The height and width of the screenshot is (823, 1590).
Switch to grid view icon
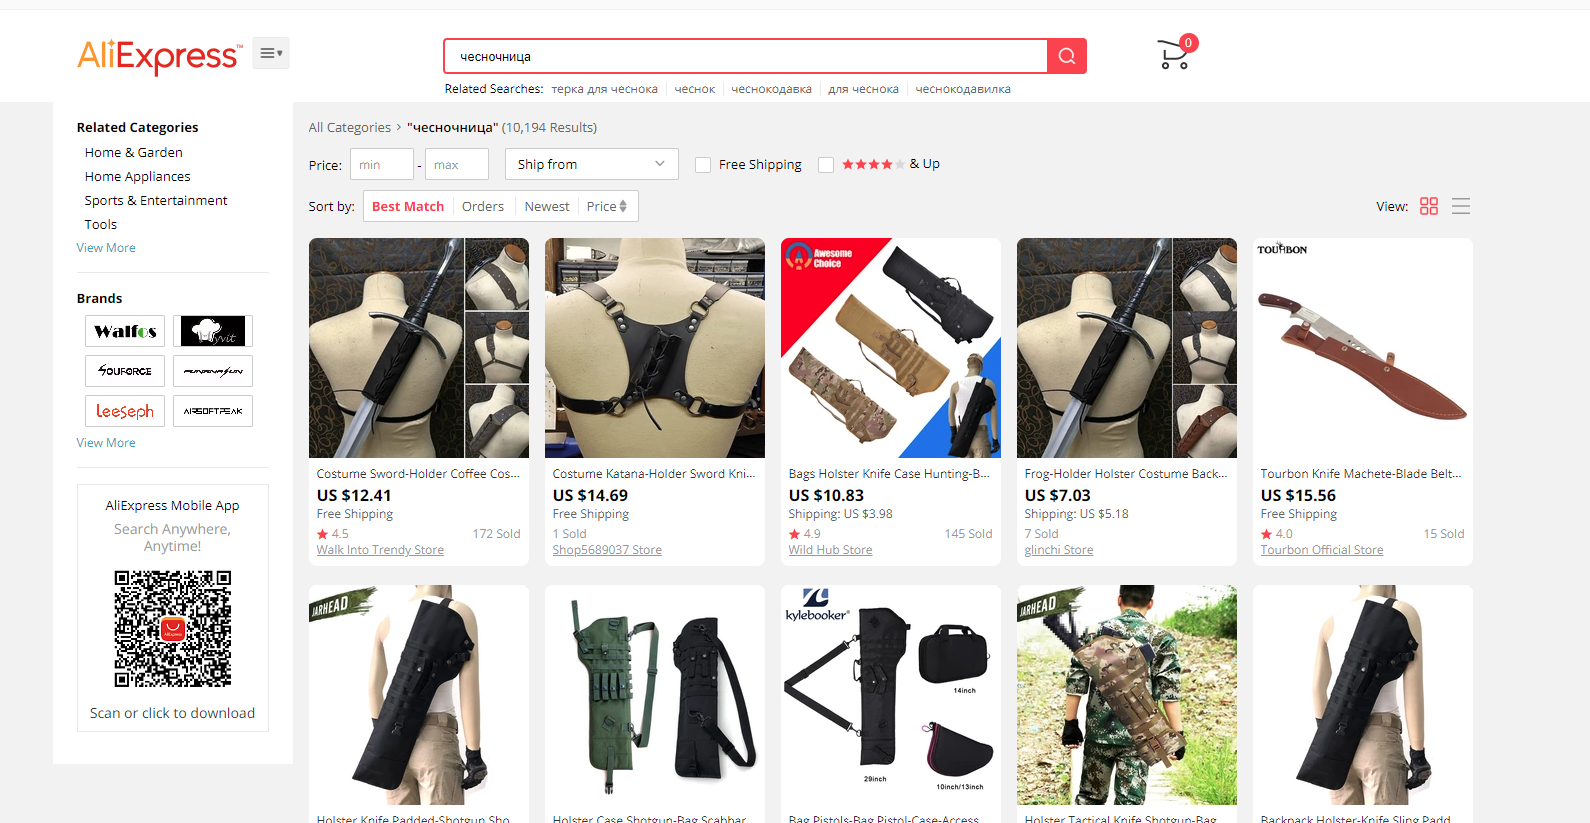pos(1429,206)
